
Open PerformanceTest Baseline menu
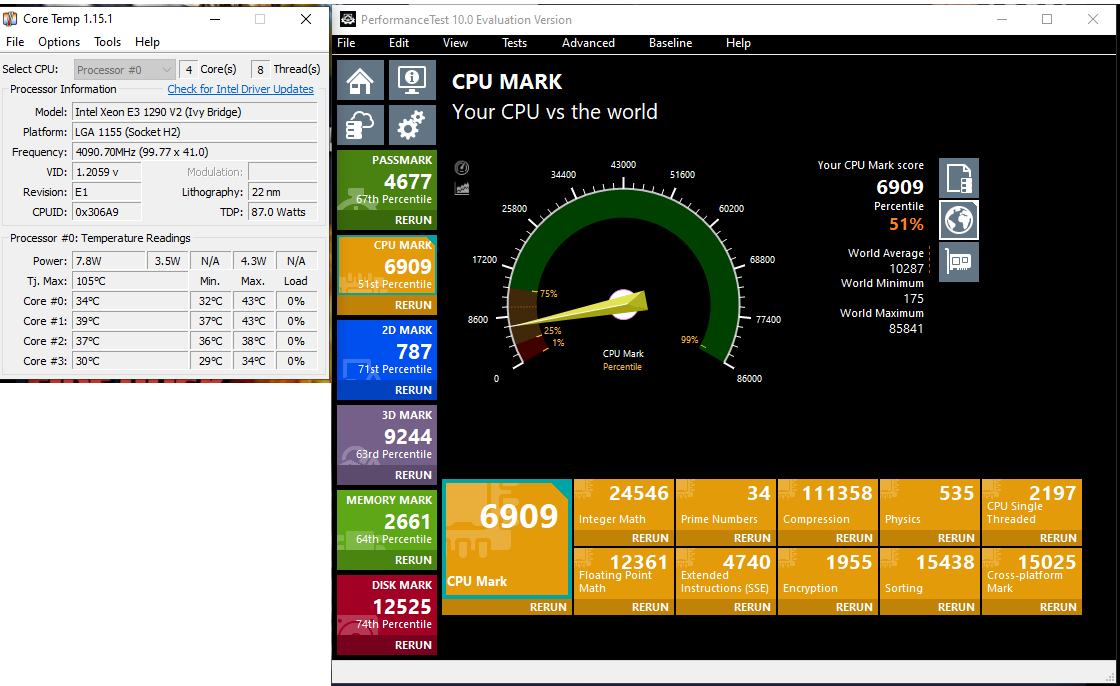click(x=670, y=43)
